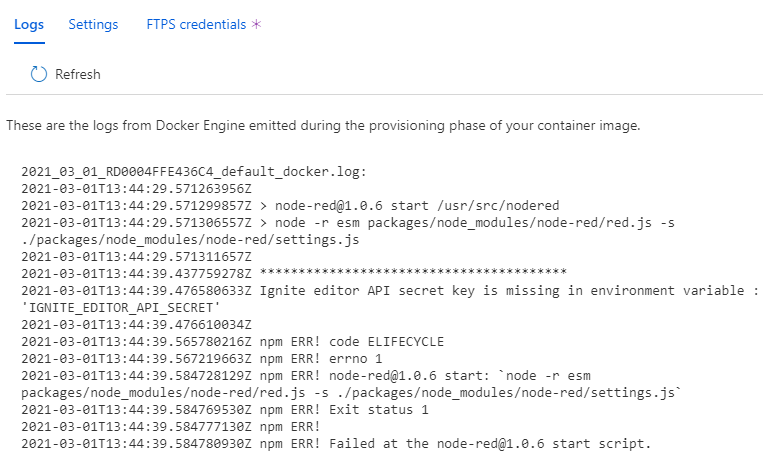Click the first log timestamp ending in 571263956Z
Screen dimensions: 763x454
[136, 188]
